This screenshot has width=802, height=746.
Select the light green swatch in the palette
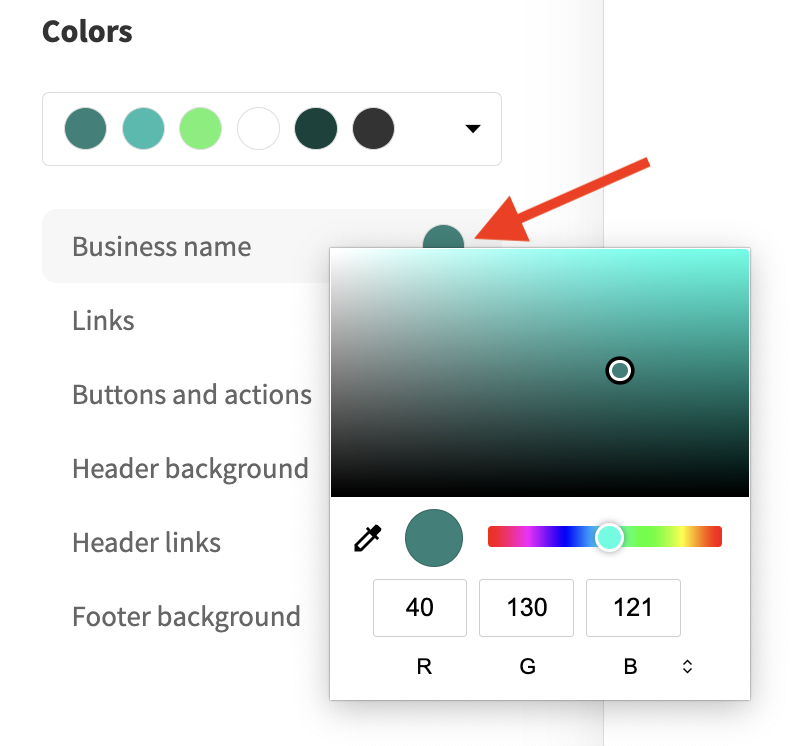click(x=200, y=129)
